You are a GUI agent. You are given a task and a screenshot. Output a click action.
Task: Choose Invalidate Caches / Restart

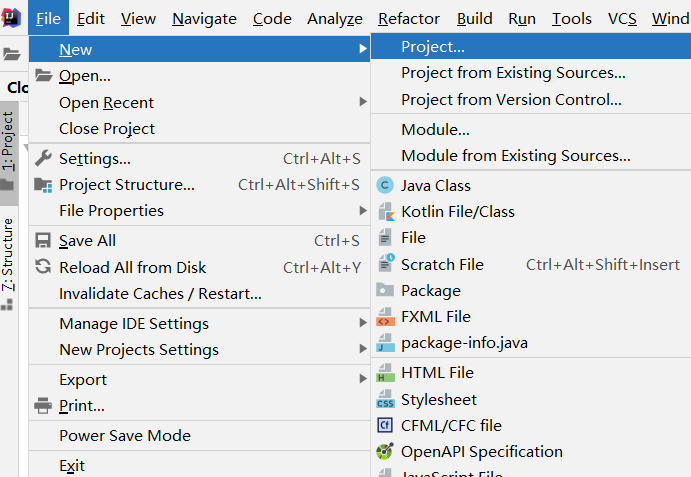tap(160, 294)
